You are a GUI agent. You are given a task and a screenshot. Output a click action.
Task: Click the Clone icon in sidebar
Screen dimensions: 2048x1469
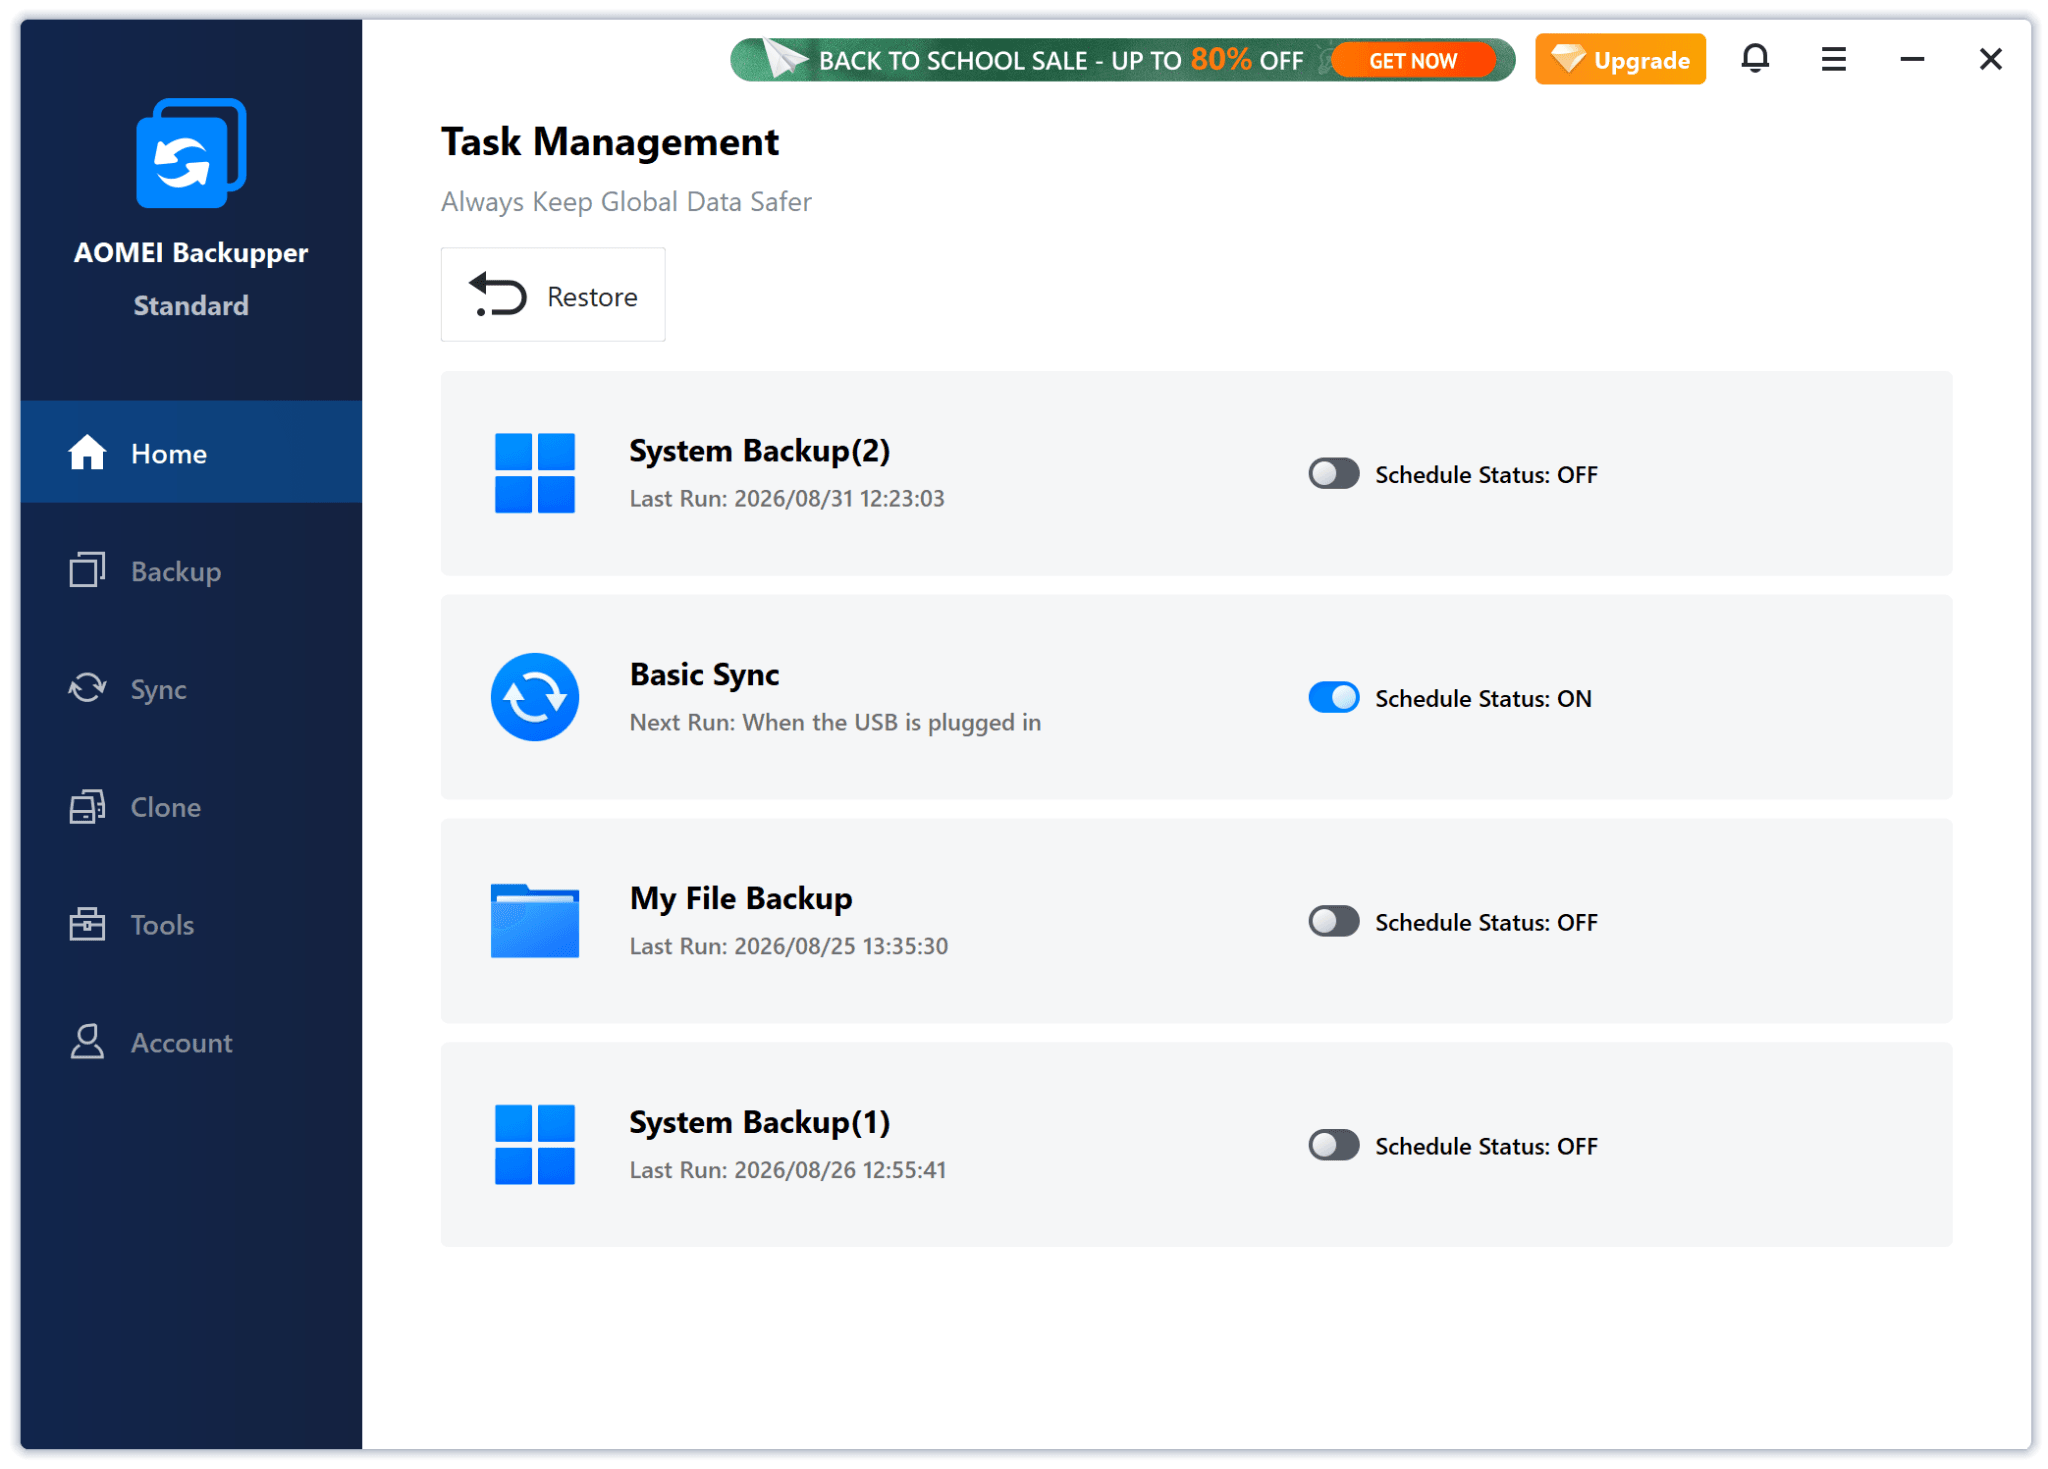(x=87, y=806)
